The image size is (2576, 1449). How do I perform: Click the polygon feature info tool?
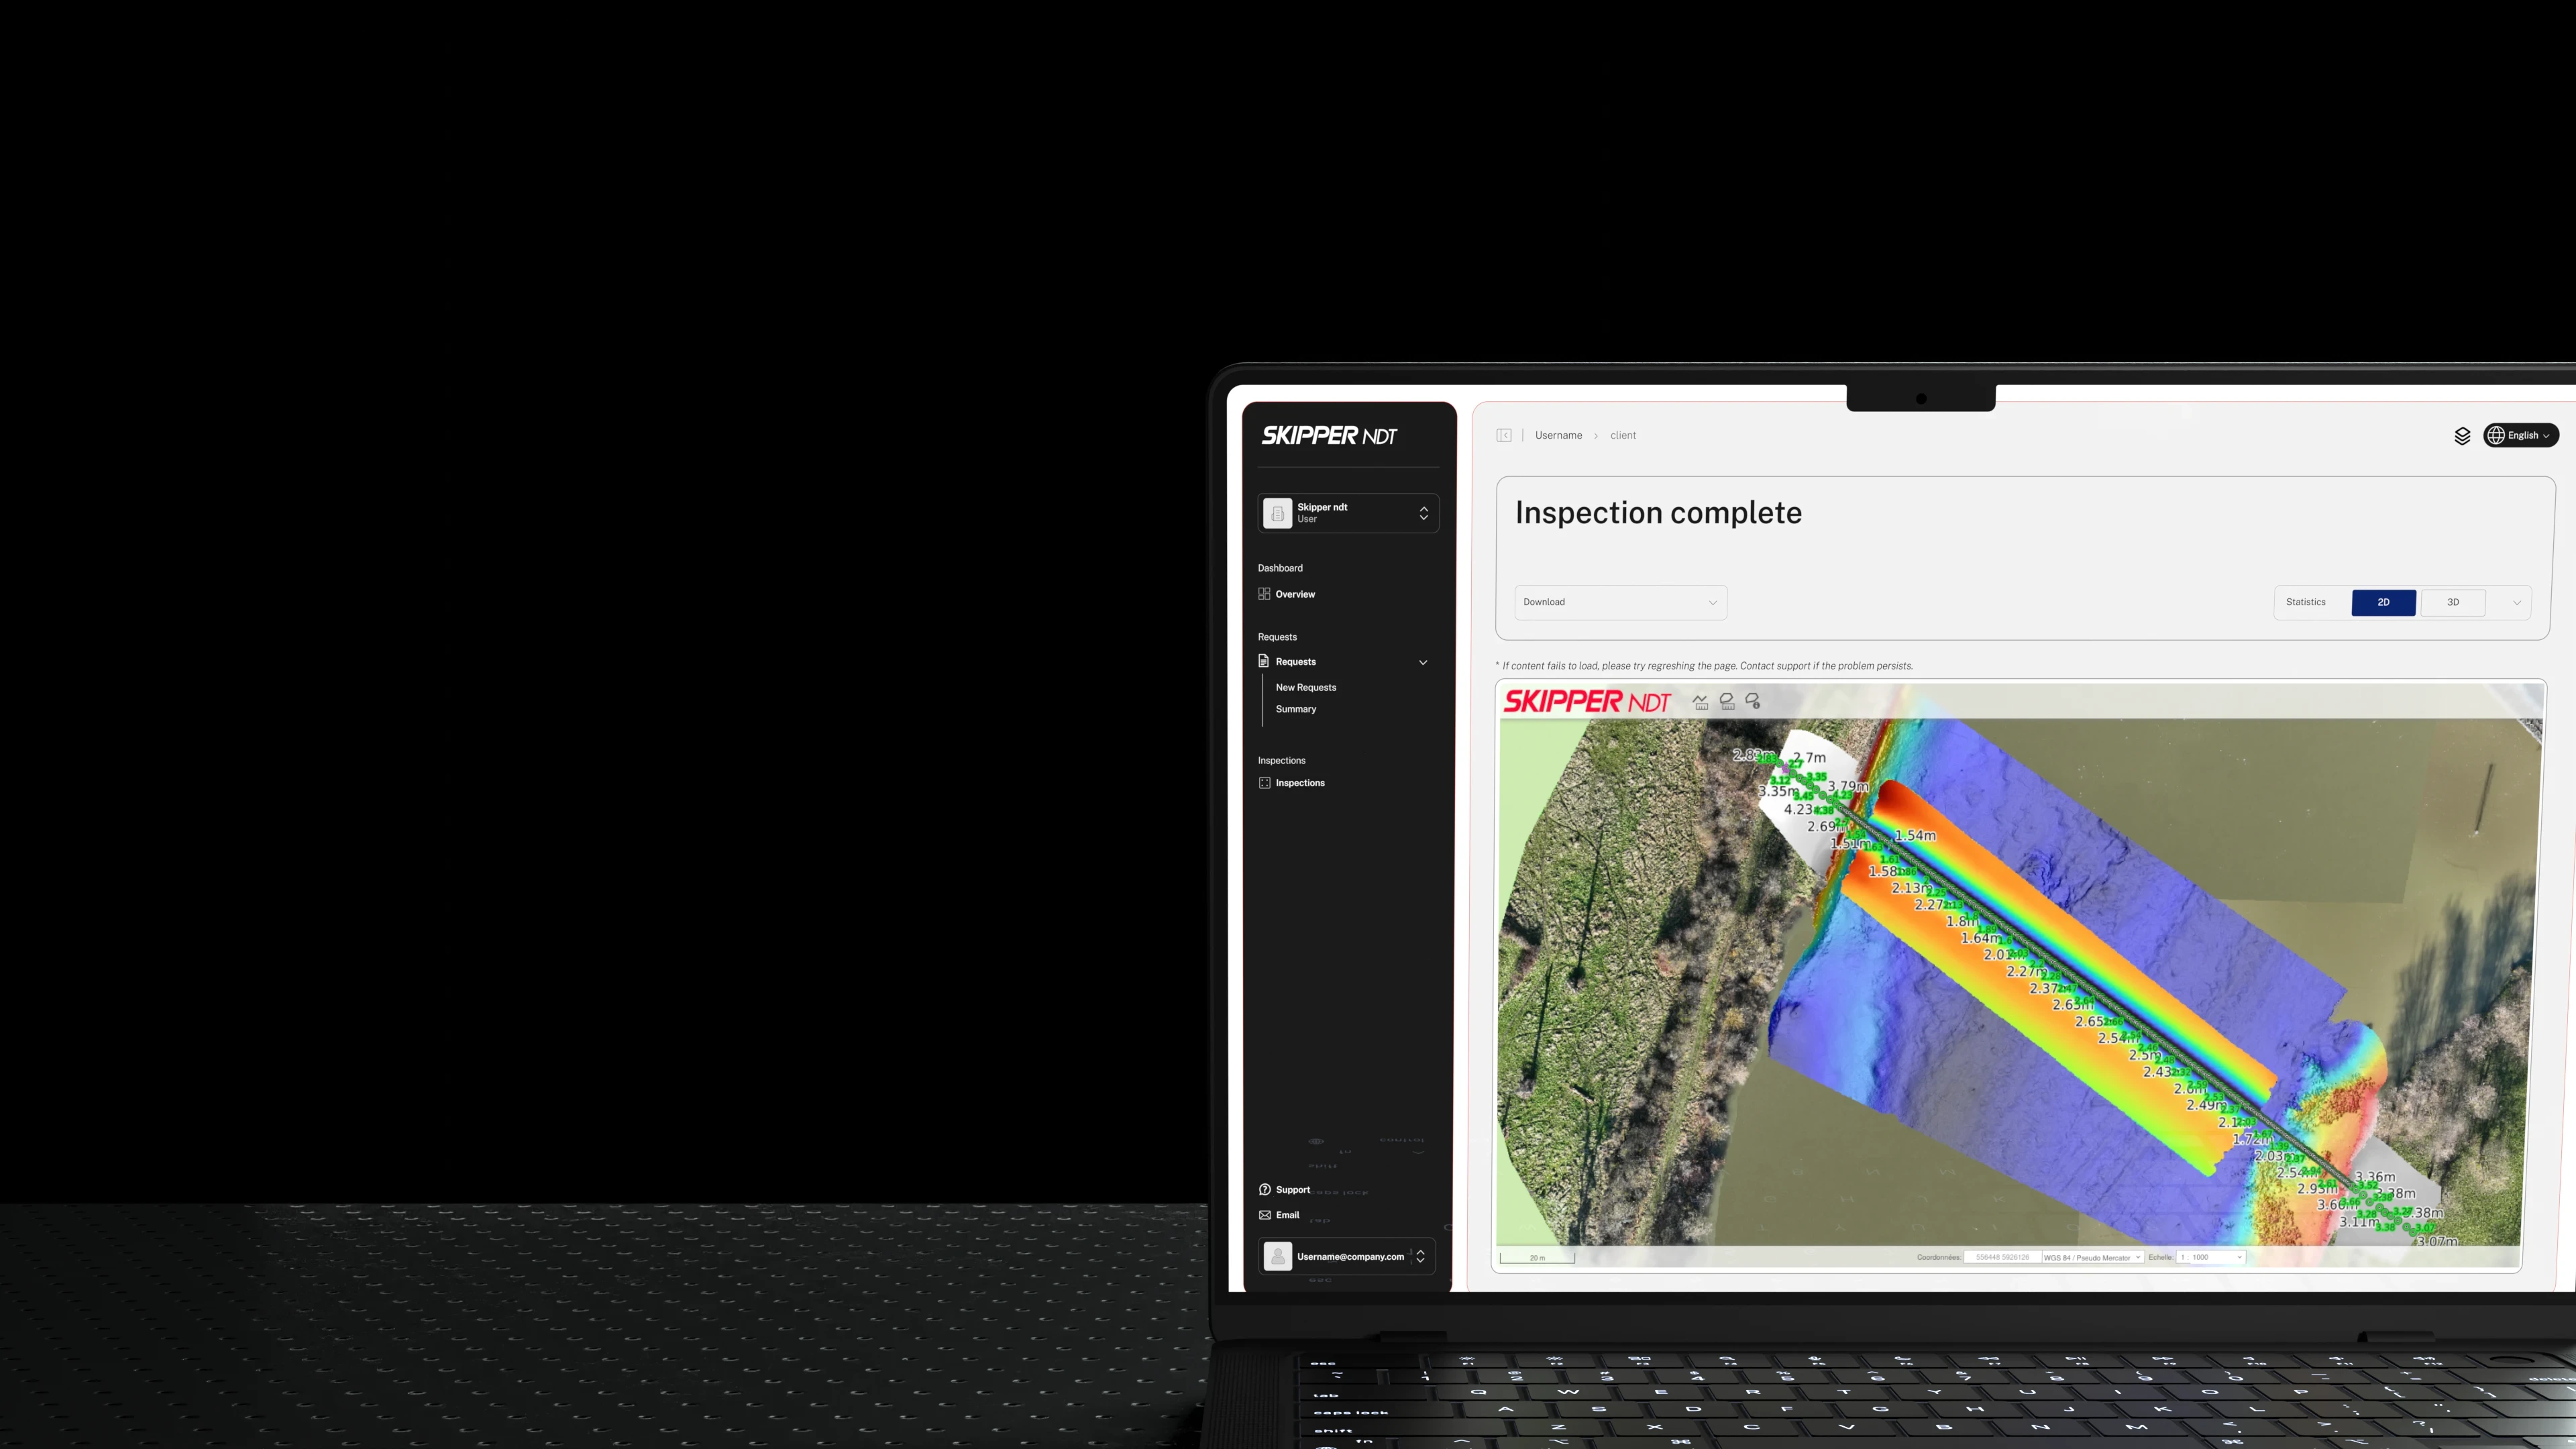1753,702
